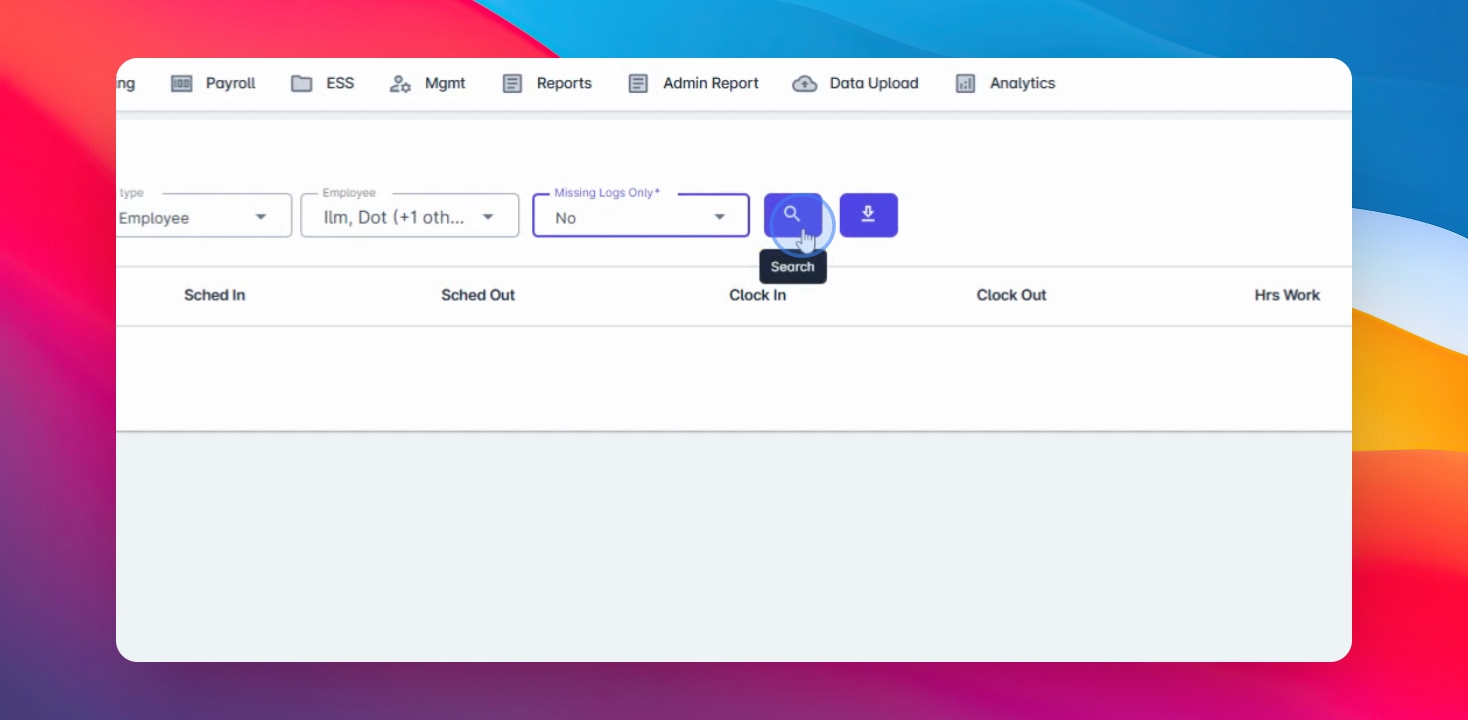
Task: Sort by the Sched Out column
Action: pyautogui.click(x=478, y=295)
